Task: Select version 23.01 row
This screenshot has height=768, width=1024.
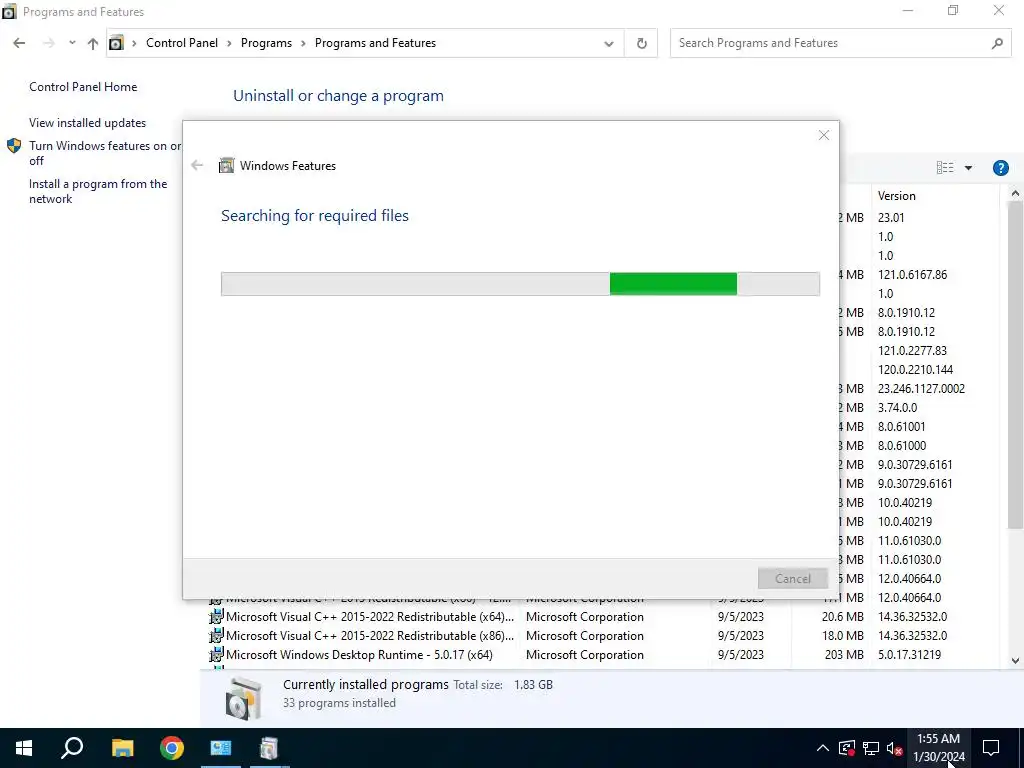Action: pyautogui.click(x=891, y=217)
